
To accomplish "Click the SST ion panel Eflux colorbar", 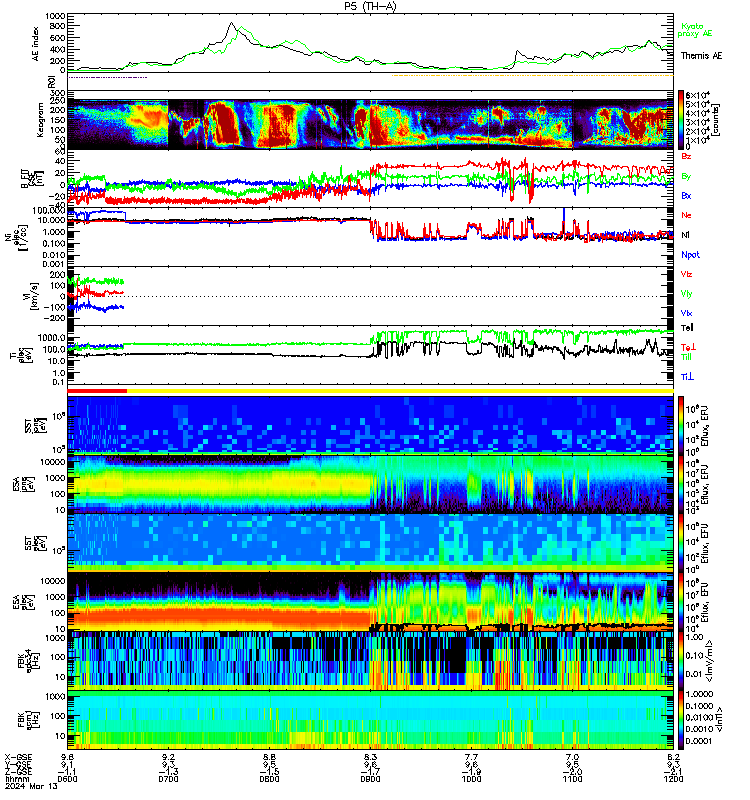I will (x=681, y=425).
